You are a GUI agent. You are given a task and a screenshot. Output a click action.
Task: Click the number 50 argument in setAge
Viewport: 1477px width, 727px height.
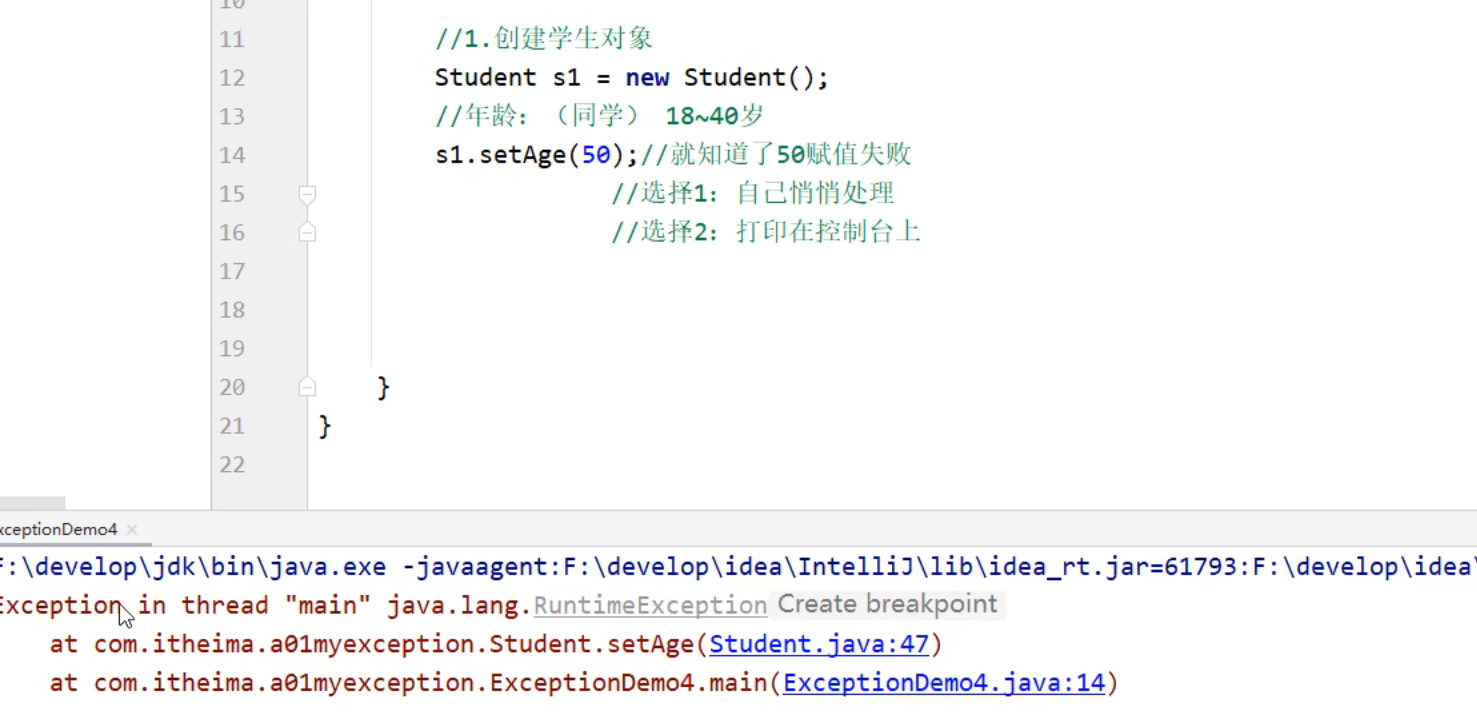pyautogui.click(x=596, y=155)
